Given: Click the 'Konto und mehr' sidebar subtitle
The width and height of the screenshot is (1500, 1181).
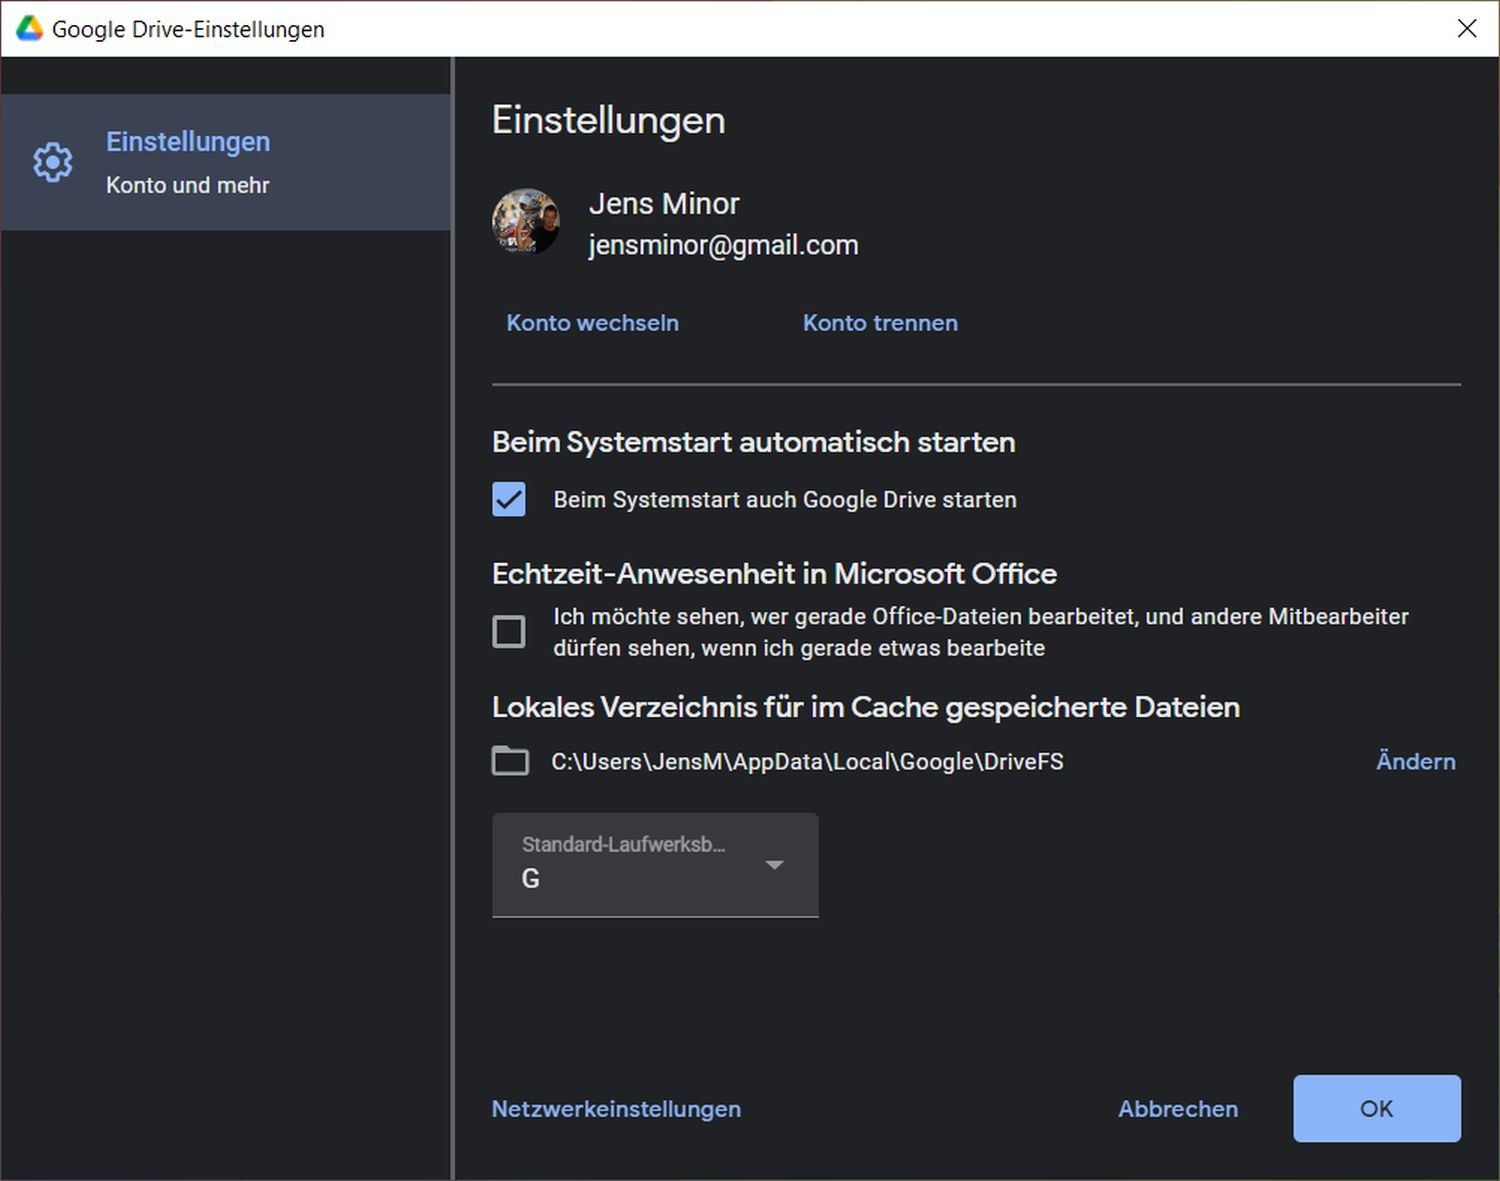Looking at the screenshot, I should point(188,185).
